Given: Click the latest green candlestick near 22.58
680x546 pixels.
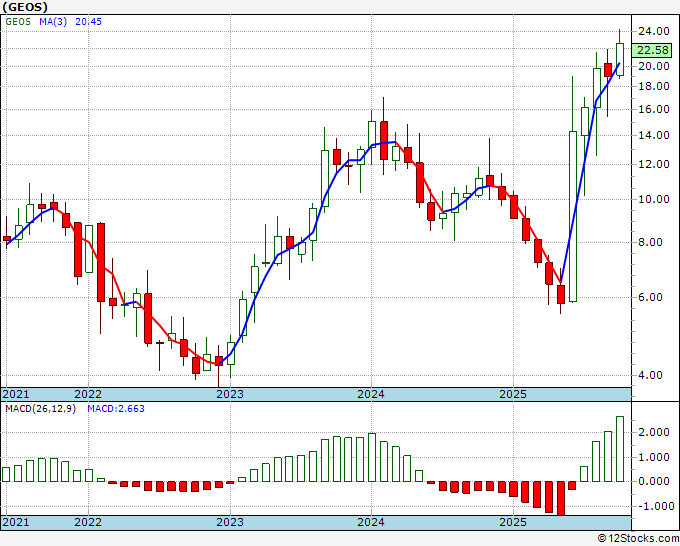Looking at the screenshot, I should 620,59.
